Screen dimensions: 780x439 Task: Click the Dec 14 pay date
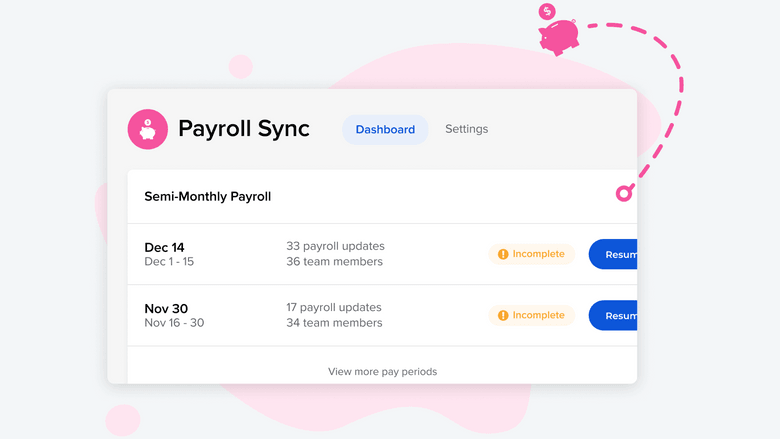click(x=164, y=247)
